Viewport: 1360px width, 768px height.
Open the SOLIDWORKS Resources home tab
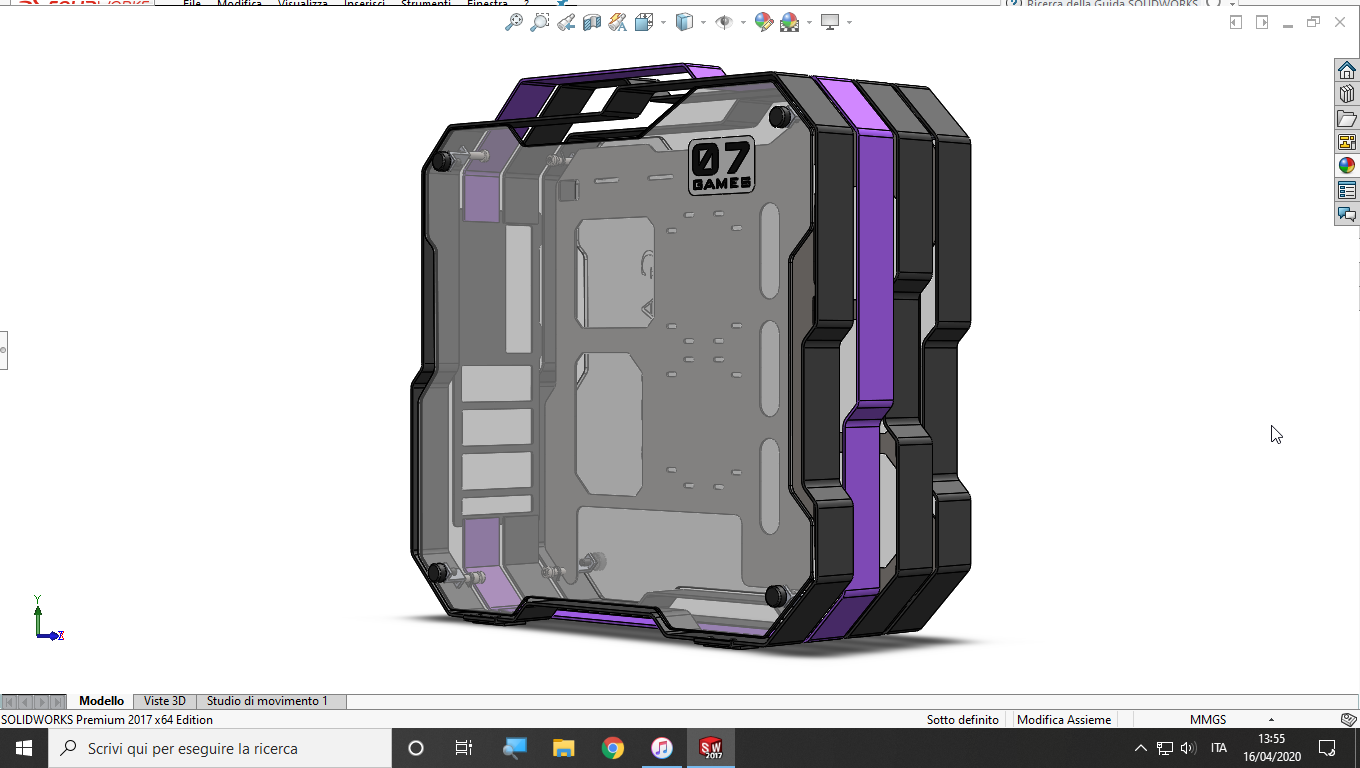point(1347,70)
